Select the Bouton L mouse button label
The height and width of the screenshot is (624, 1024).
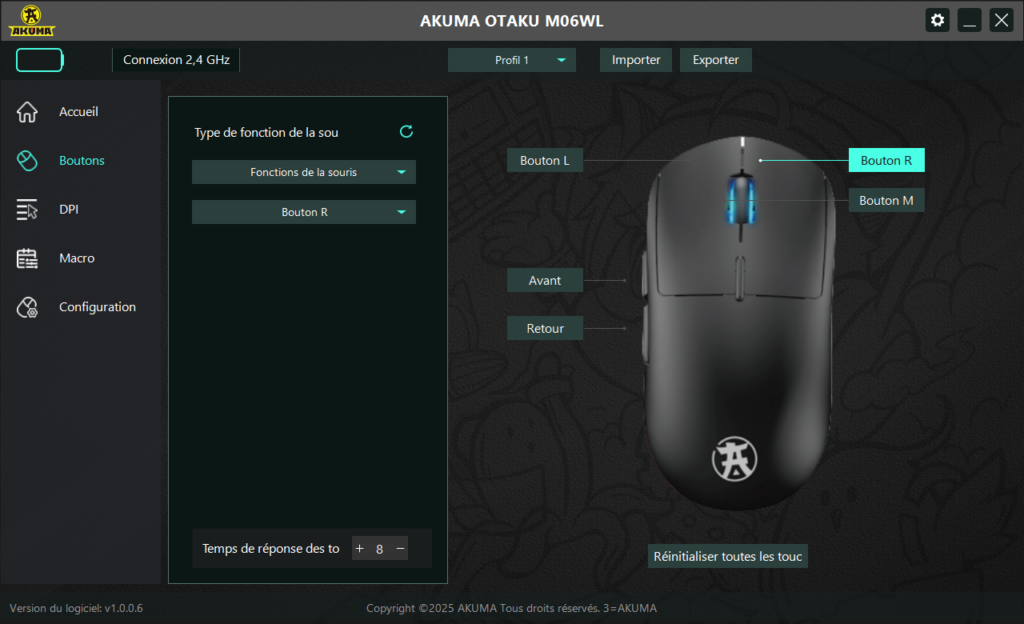click(x=545, y=161)
